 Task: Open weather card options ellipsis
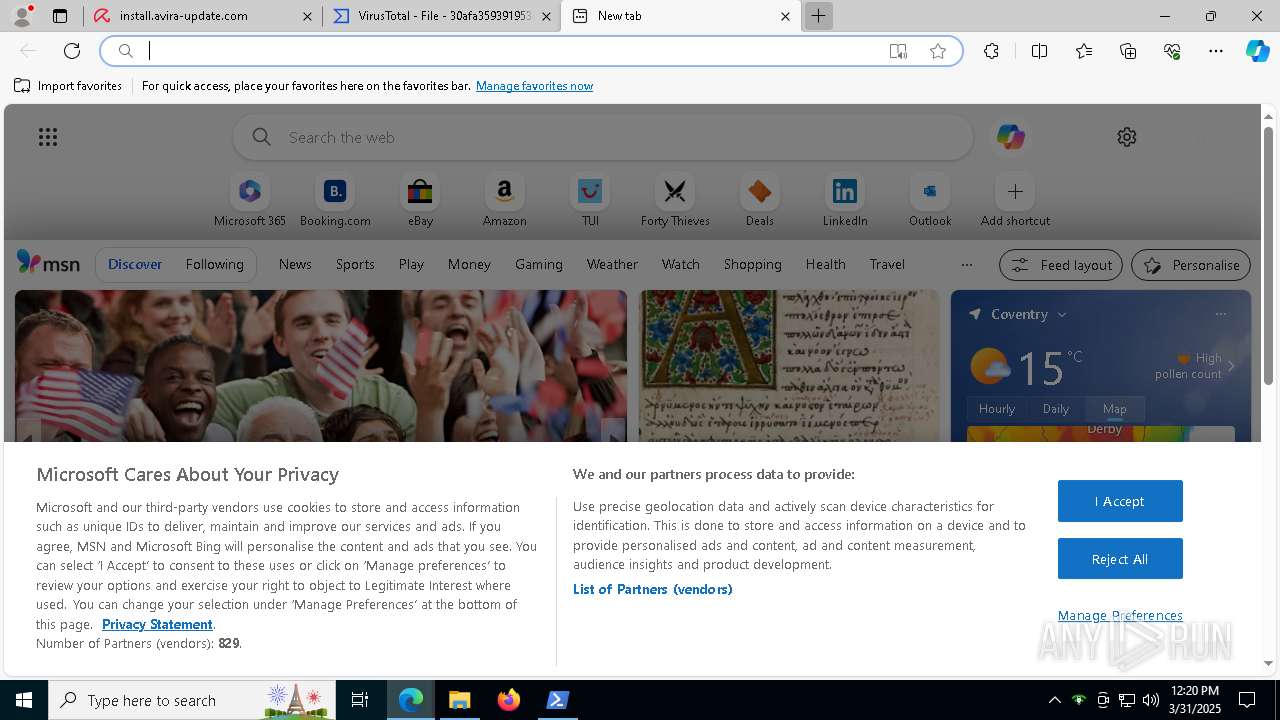(x=1220, y=314)
